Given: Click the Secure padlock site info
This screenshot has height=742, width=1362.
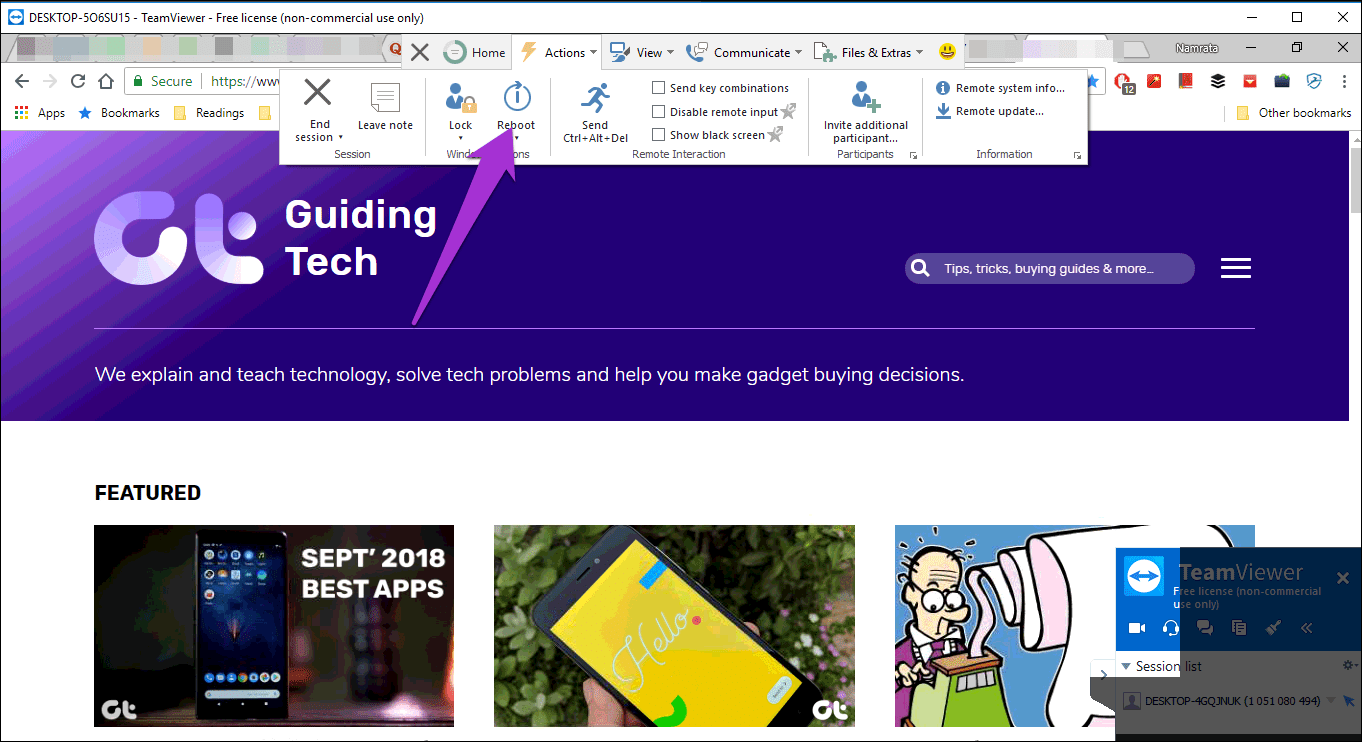Looking at the screenshot, I should click(x=162, y=81).
